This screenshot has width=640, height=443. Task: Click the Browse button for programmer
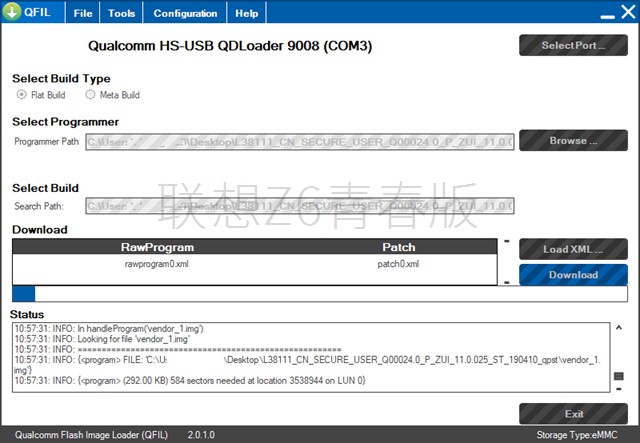click(x=573, y=140)
